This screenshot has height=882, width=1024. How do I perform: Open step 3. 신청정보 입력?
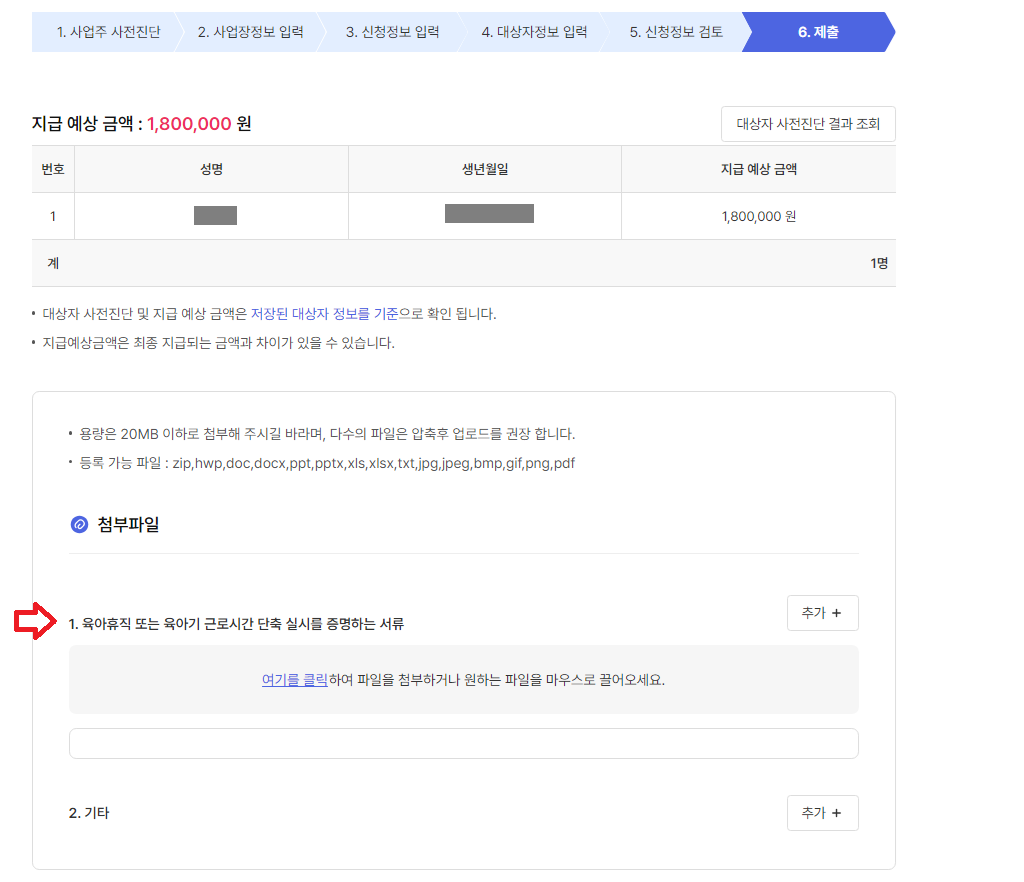(x=392, y=32)
